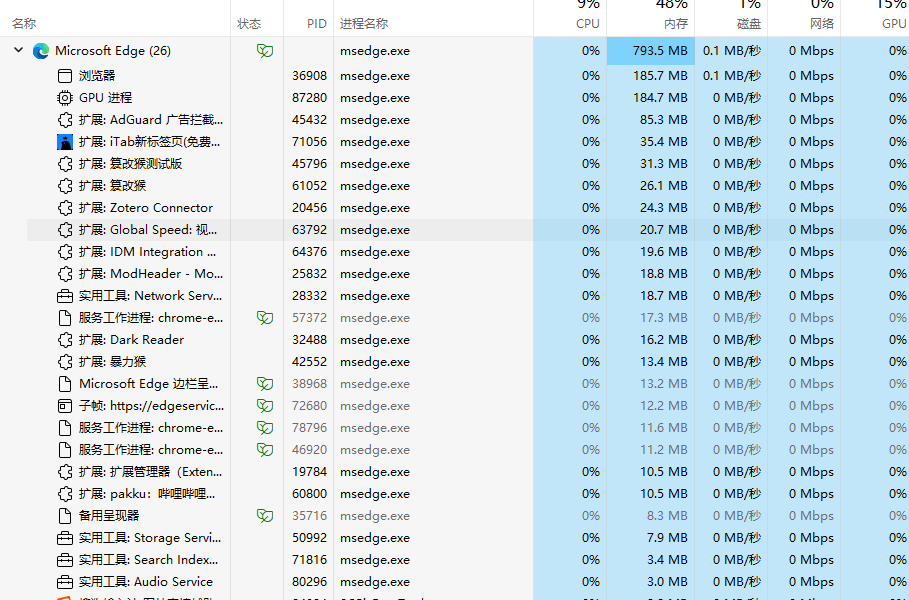Click the toolbox icon for Storage Service utility
909x600 pixels.
[x=65, y=539]
